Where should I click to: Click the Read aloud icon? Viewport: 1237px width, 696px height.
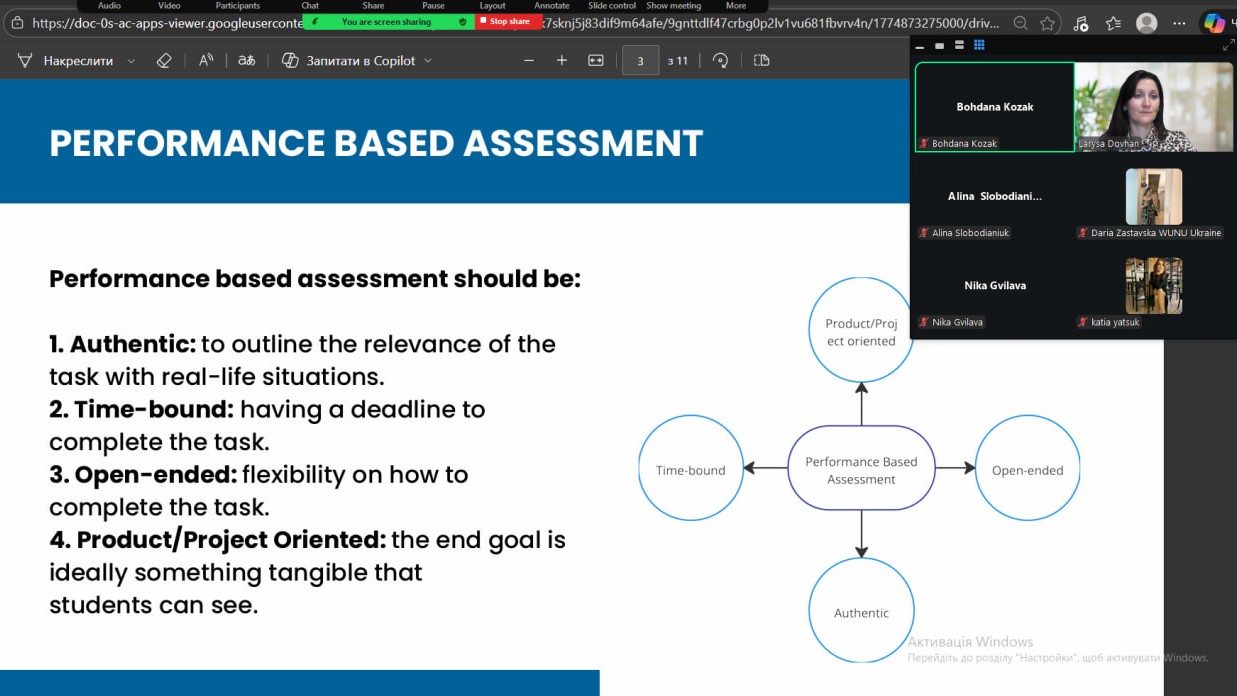pyautogui.click(x=206, y=60)
